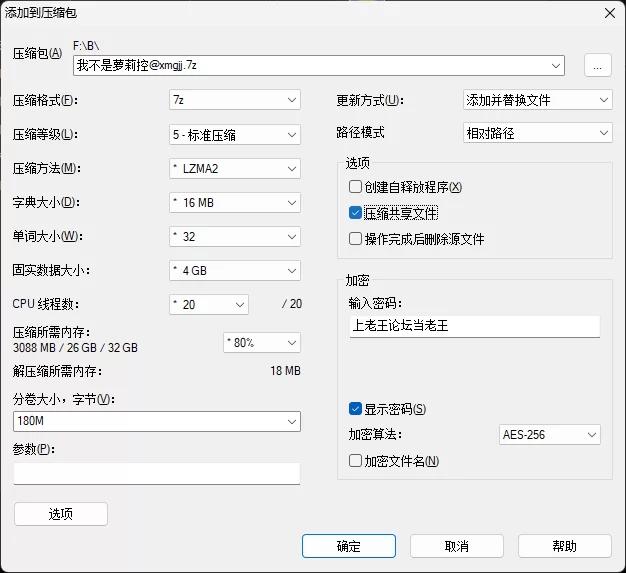Expand 路径模式 相对路径 dropdown

click(x=537, y=133)
